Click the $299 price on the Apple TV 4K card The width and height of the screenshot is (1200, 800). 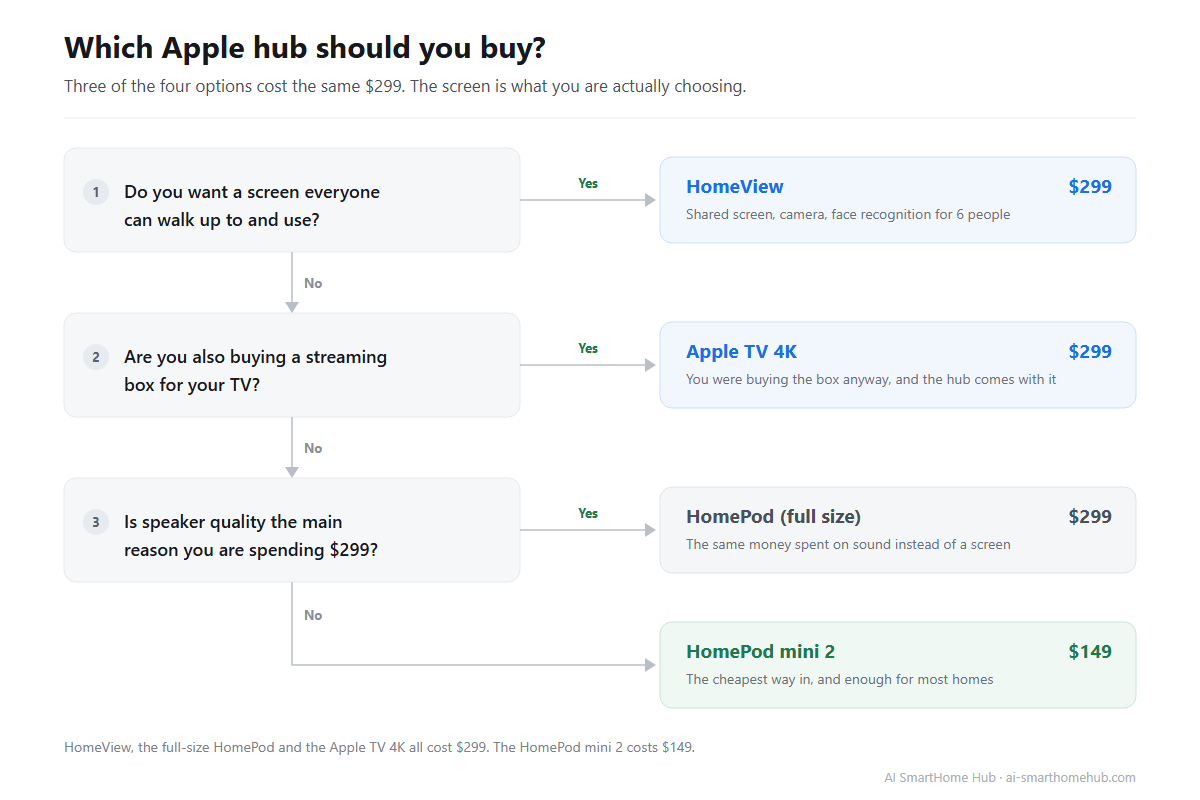[1090, 352]
